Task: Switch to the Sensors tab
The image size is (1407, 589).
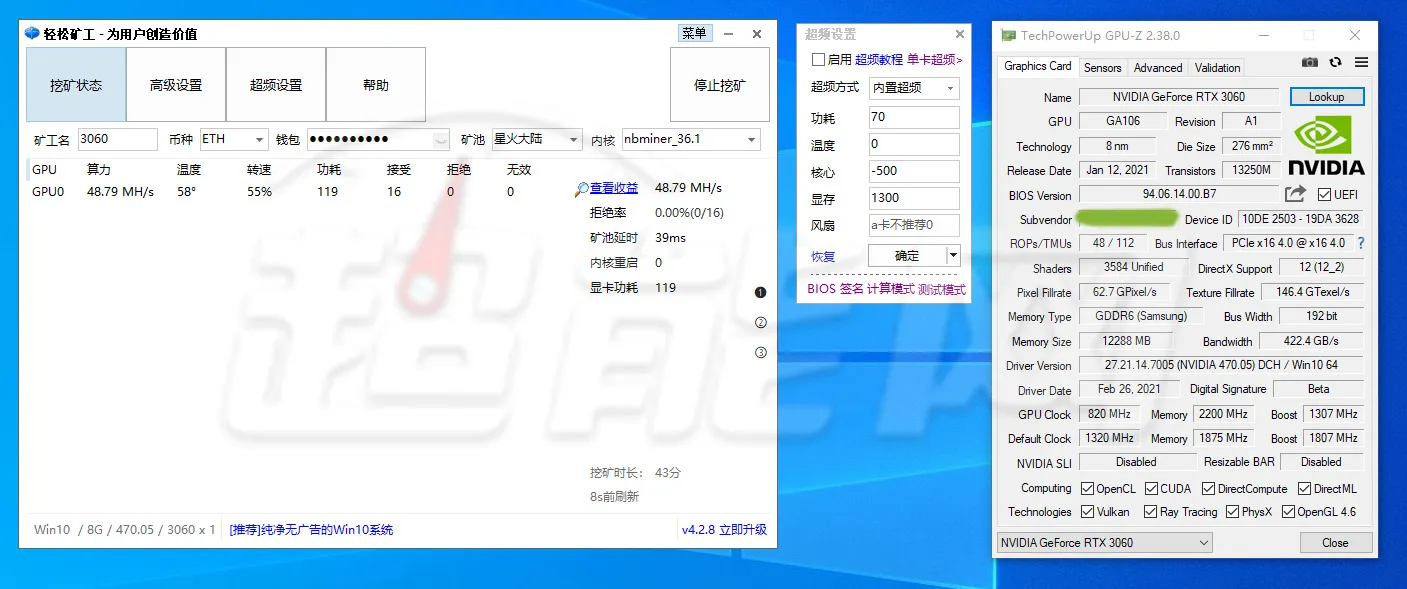Action: tap(1102, 68)
